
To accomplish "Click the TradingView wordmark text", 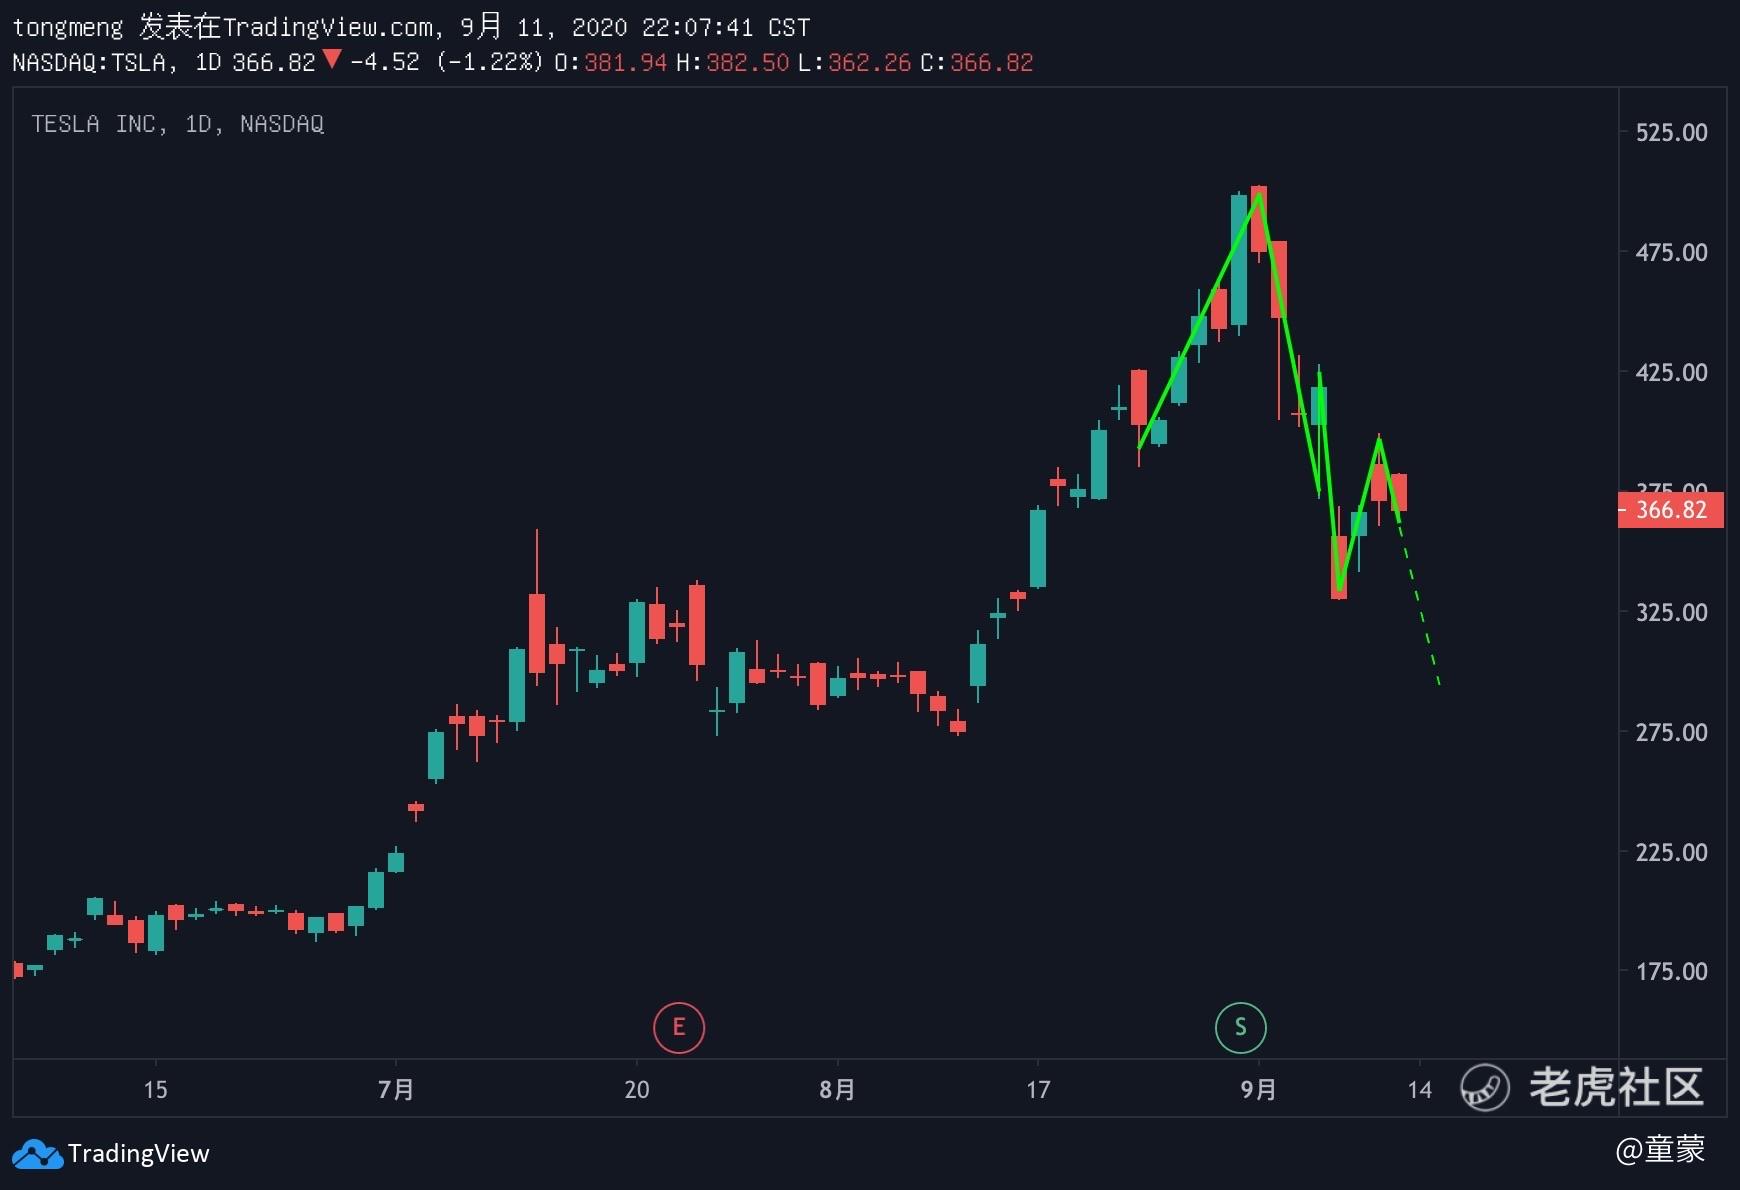I will (x=139, y=1154).
